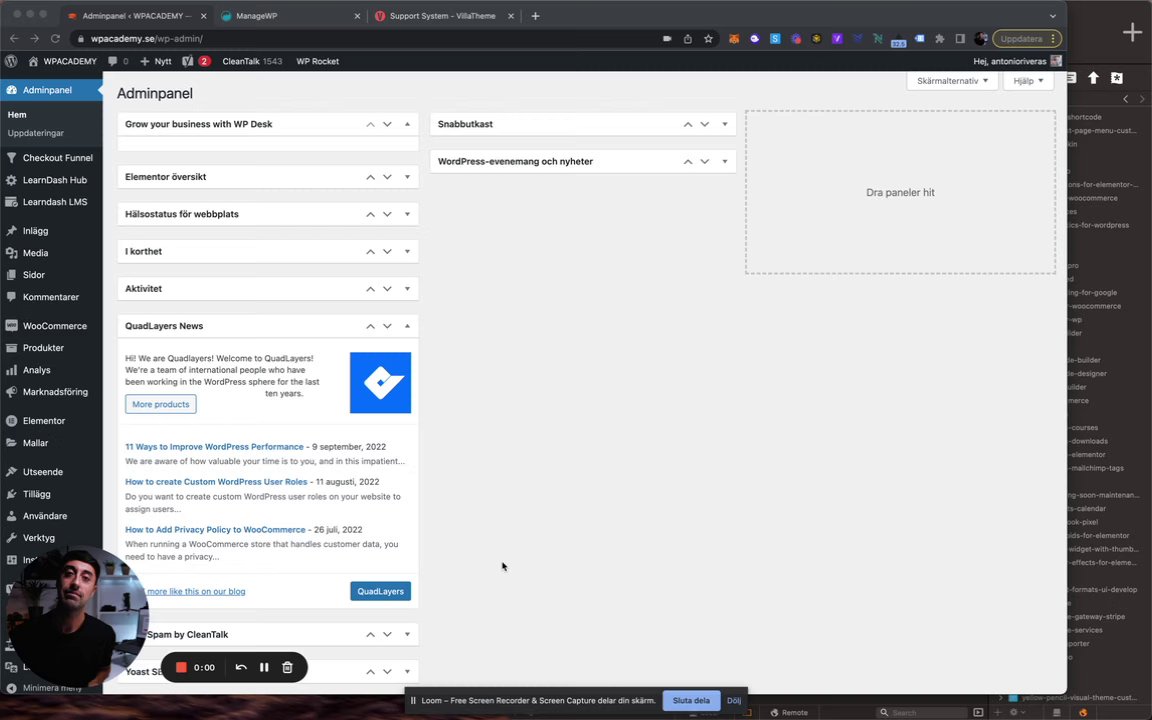
Task: Open Hej, antoniorivera account menu
Action: tap(1017, 61)
